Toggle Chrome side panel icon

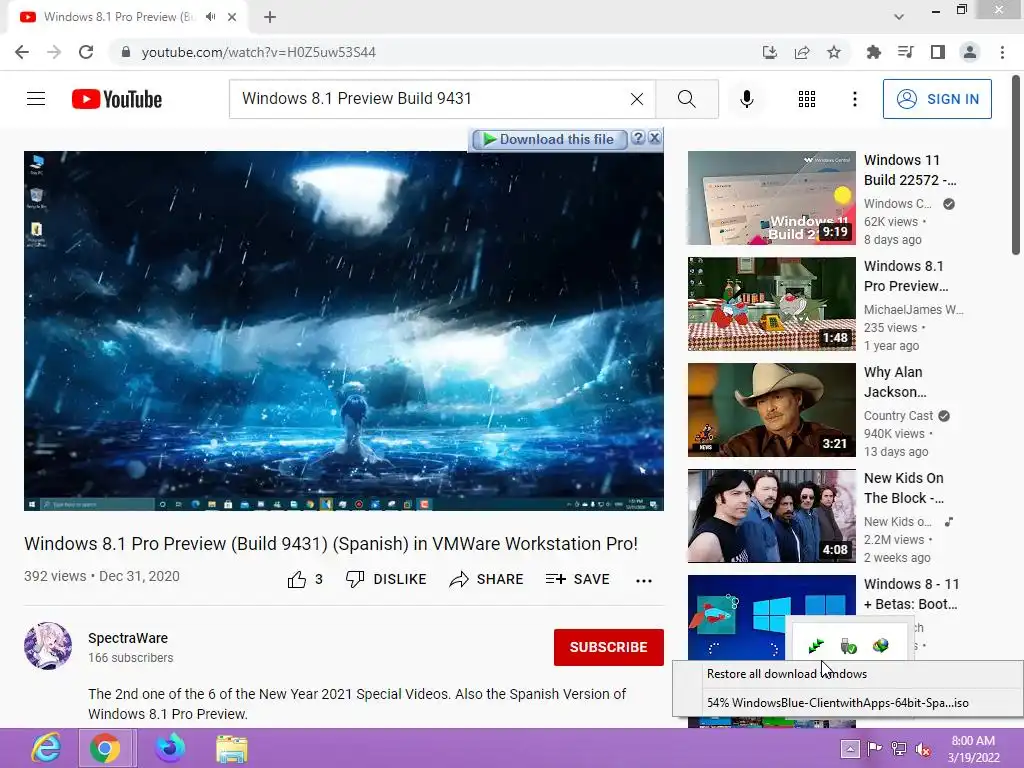coord(938,52)
